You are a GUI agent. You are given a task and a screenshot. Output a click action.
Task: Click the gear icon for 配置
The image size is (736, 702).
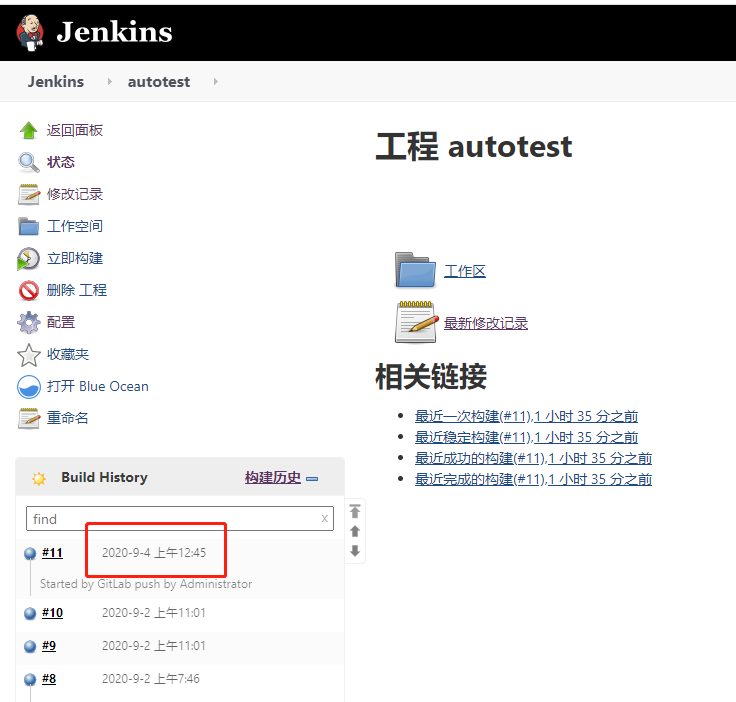click(x=29, y=322)
